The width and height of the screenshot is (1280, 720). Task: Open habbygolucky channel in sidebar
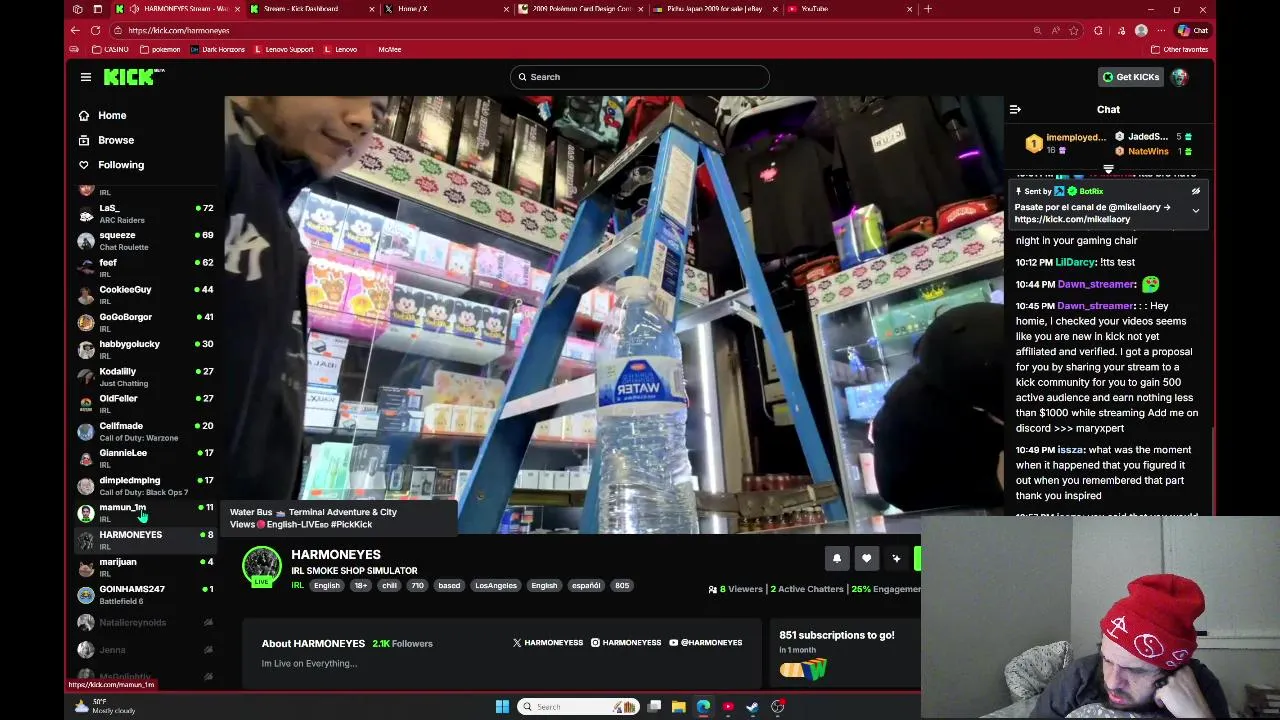(146, 350)
